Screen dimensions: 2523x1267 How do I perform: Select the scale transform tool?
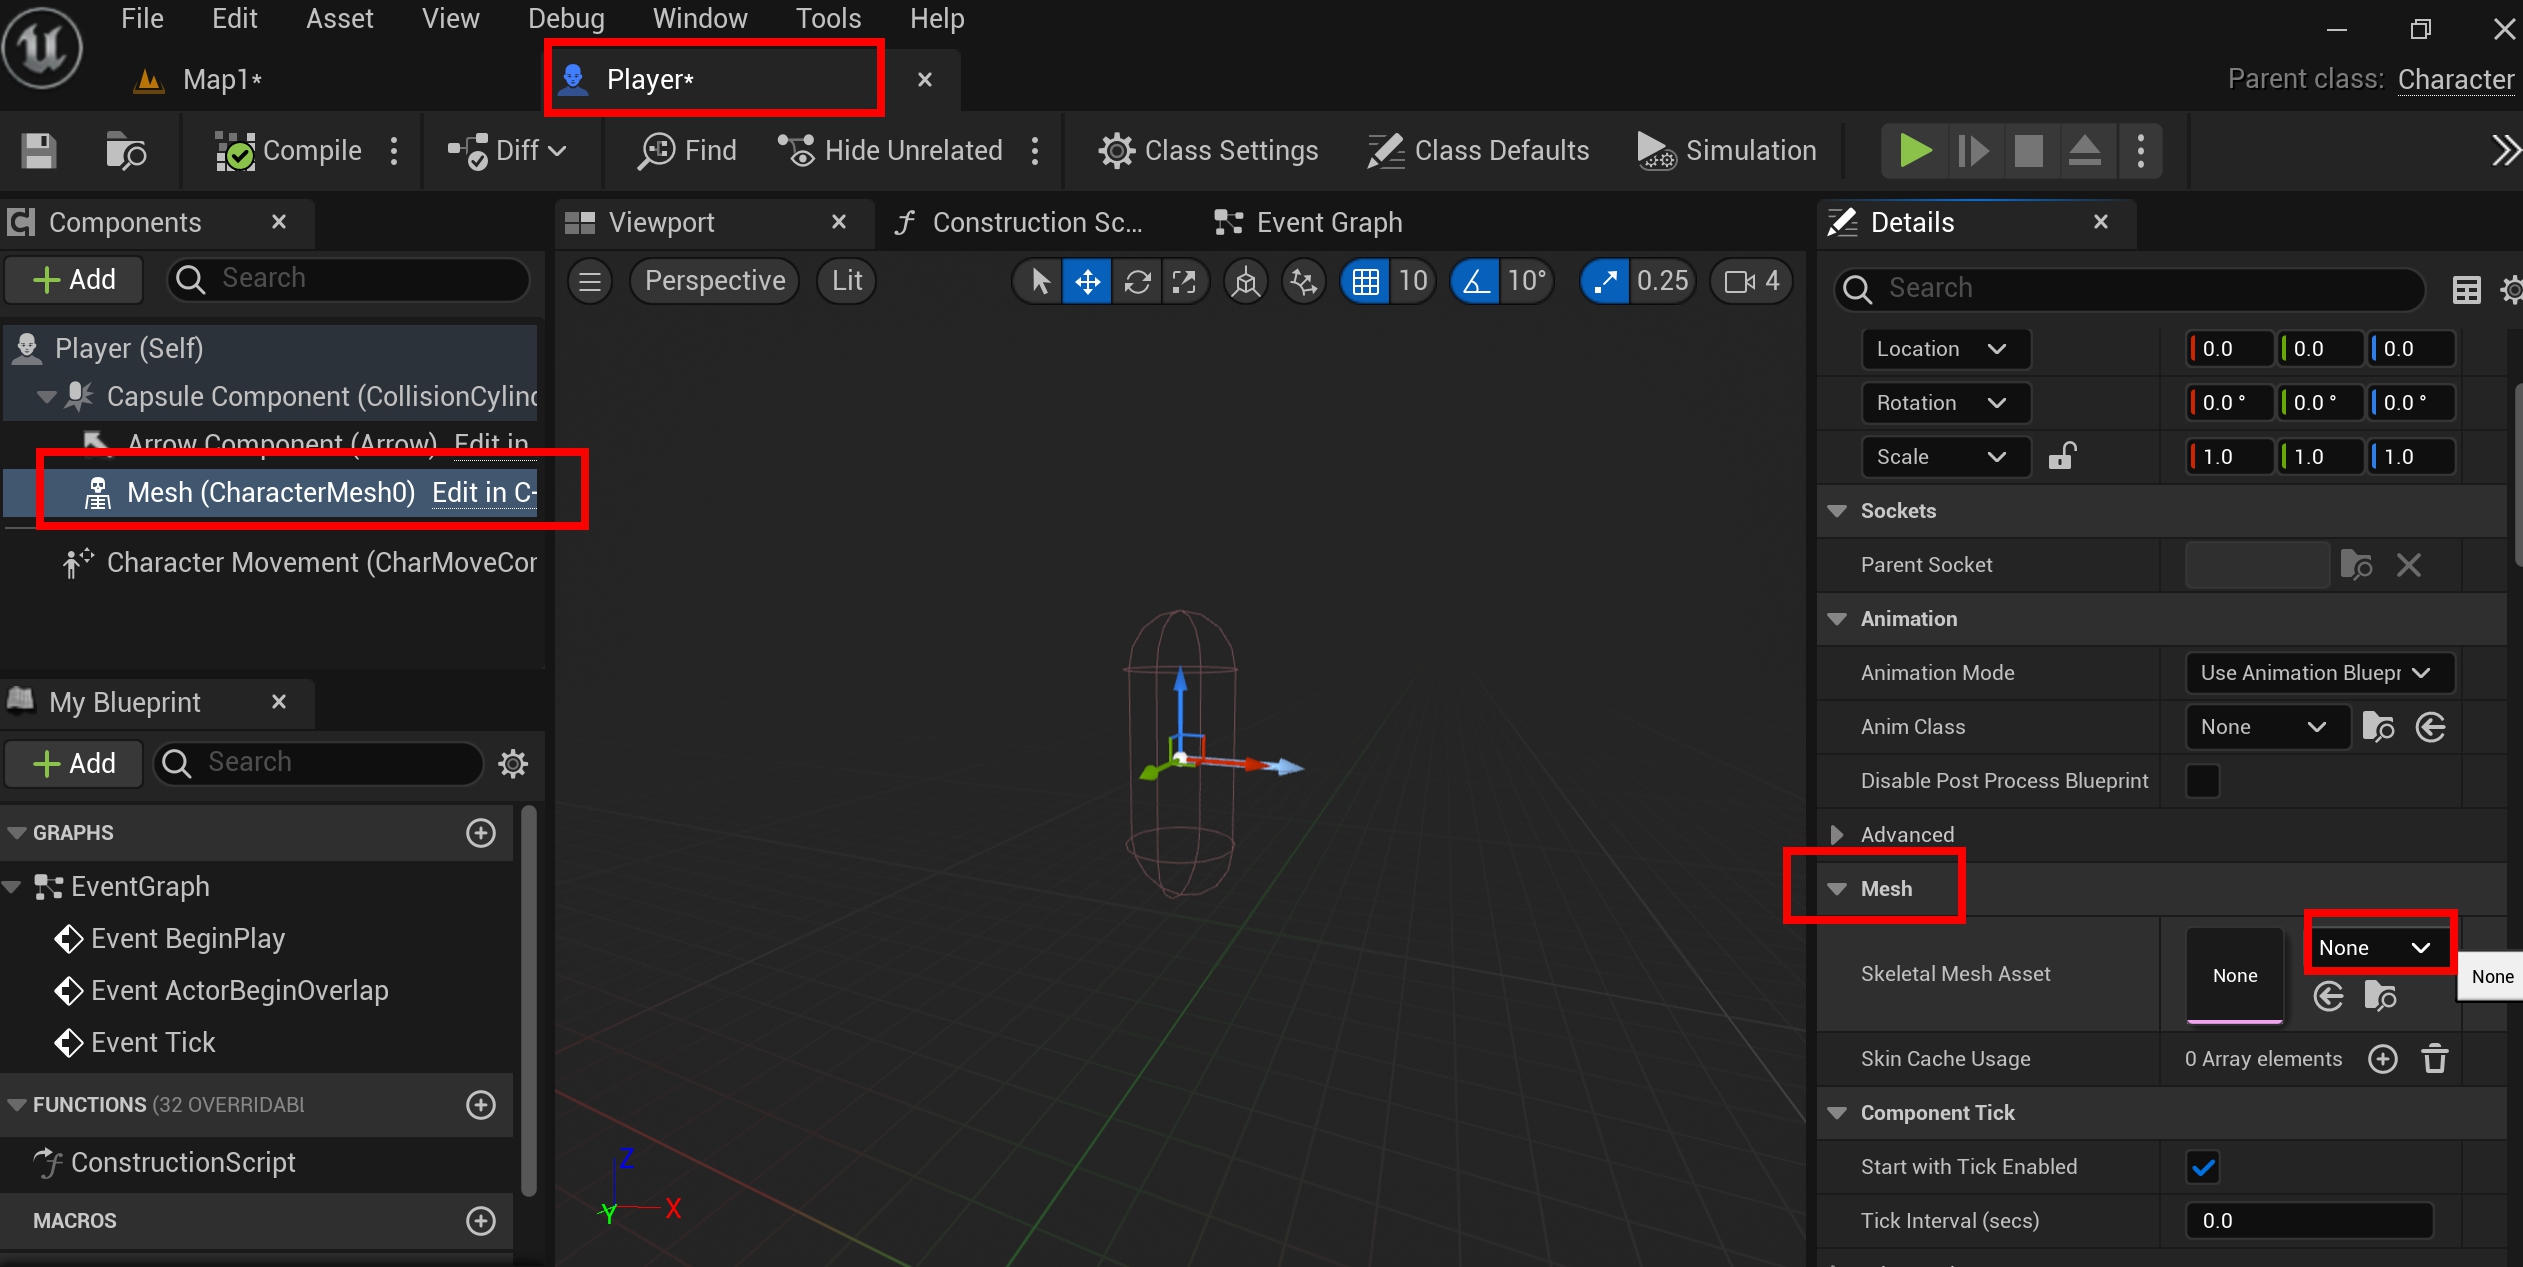point(1184,282)
